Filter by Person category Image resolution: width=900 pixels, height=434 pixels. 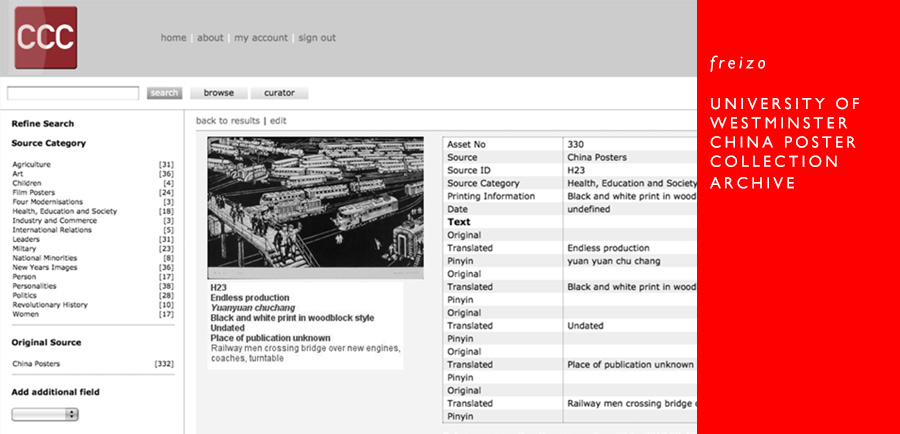click(24, 277)
